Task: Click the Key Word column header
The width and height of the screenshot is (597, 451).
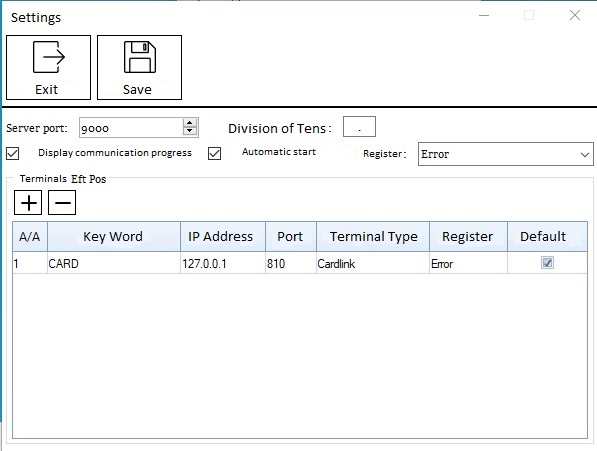Action: point(114,236)
